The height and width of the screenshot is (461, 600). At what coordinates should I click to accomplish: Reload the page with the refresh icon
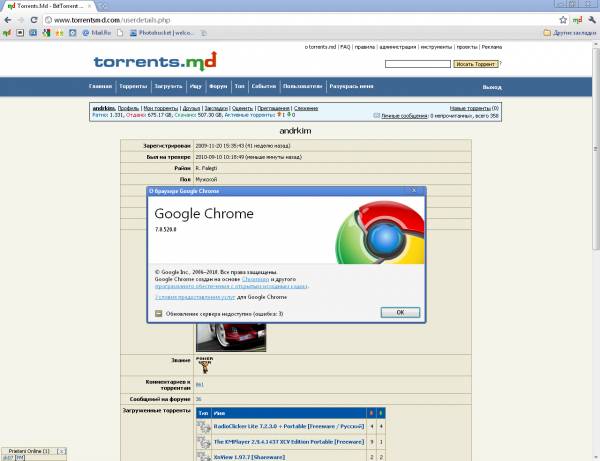[x=34, y=20]
